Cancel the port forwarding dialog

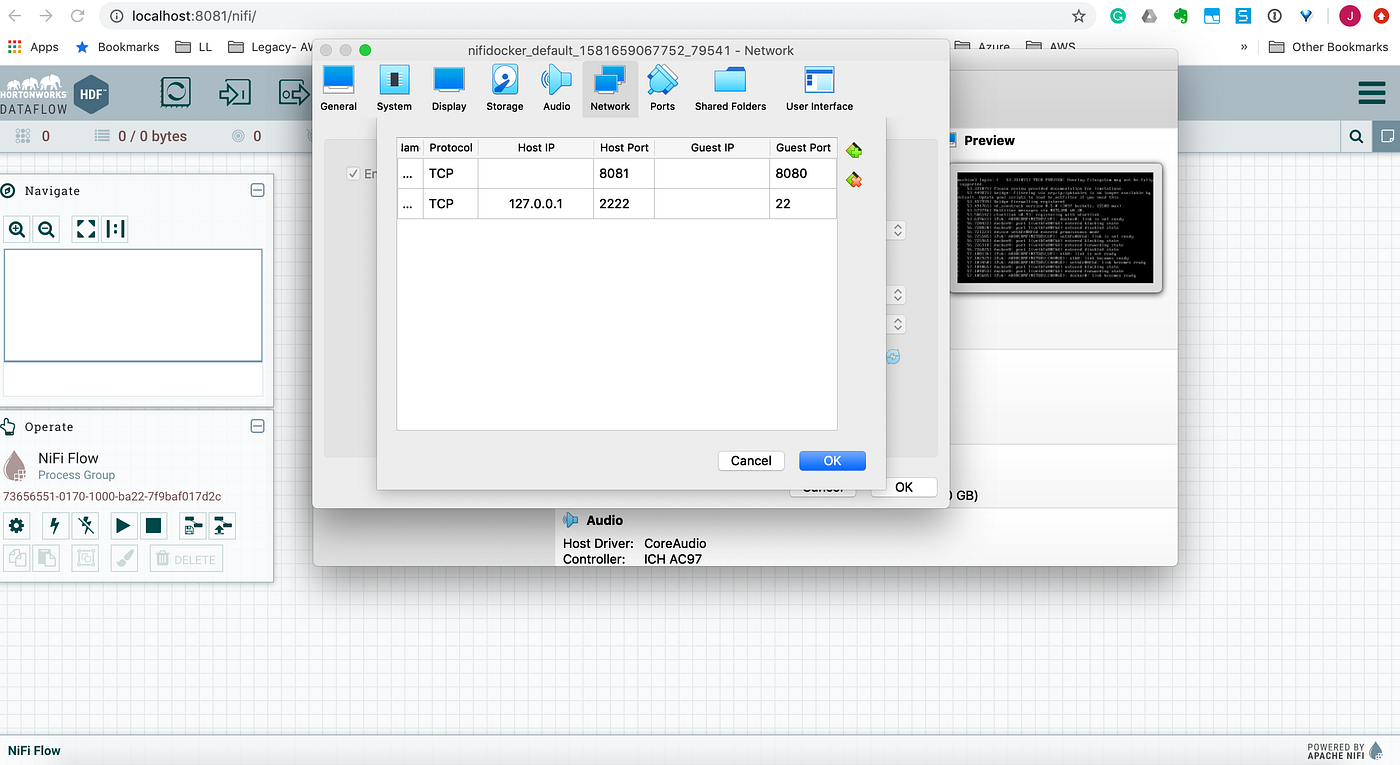751,461
